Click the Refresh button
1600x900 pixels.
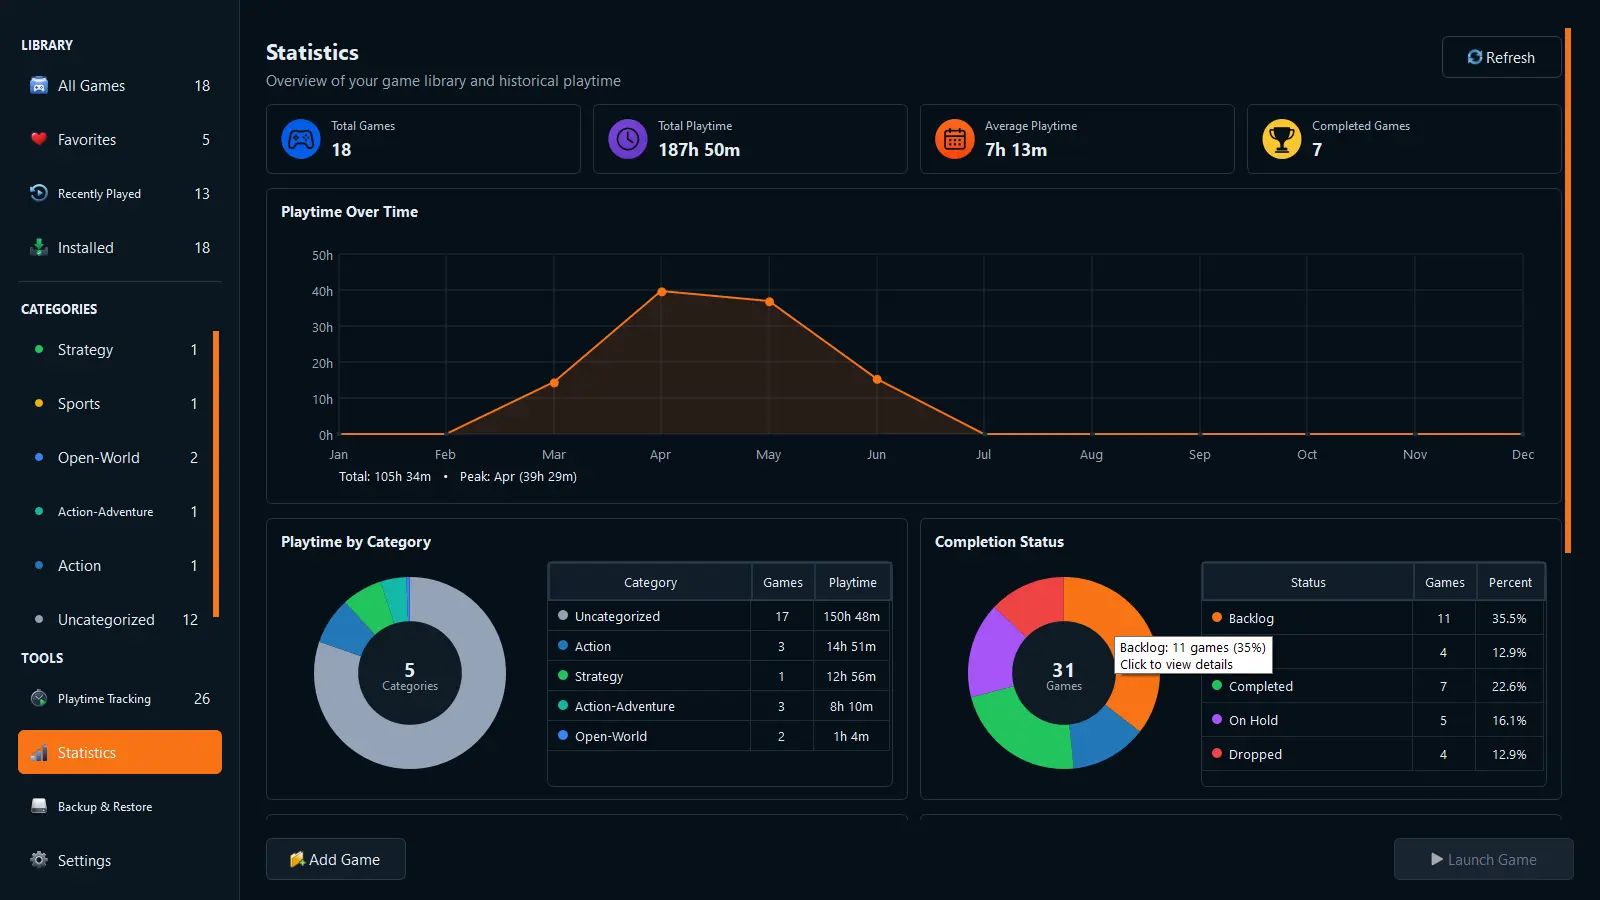[x=1501, y=57]
